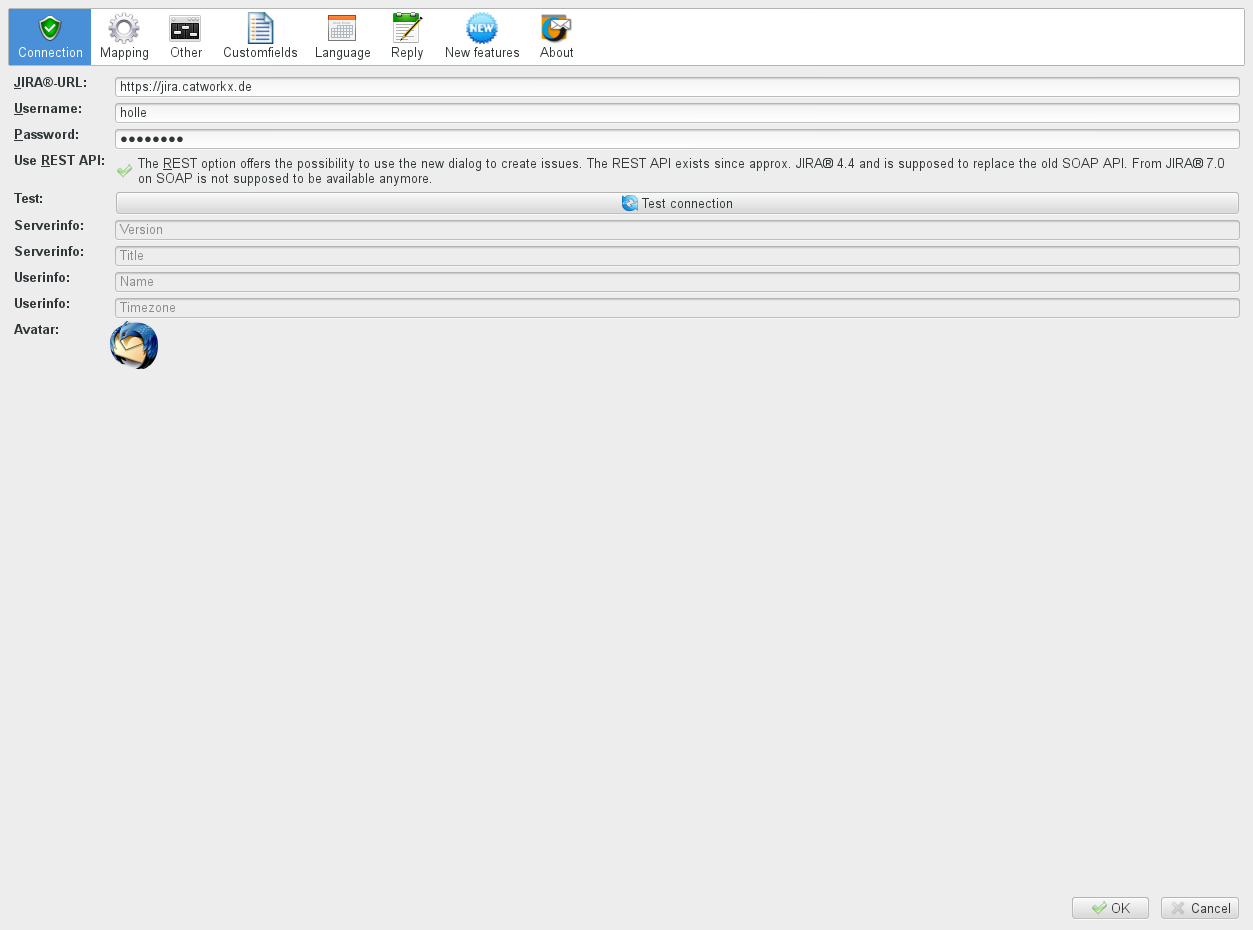Open the Reply notepad pane
1253x930 pixels.
pyautogui.click(x=407, y=37)
